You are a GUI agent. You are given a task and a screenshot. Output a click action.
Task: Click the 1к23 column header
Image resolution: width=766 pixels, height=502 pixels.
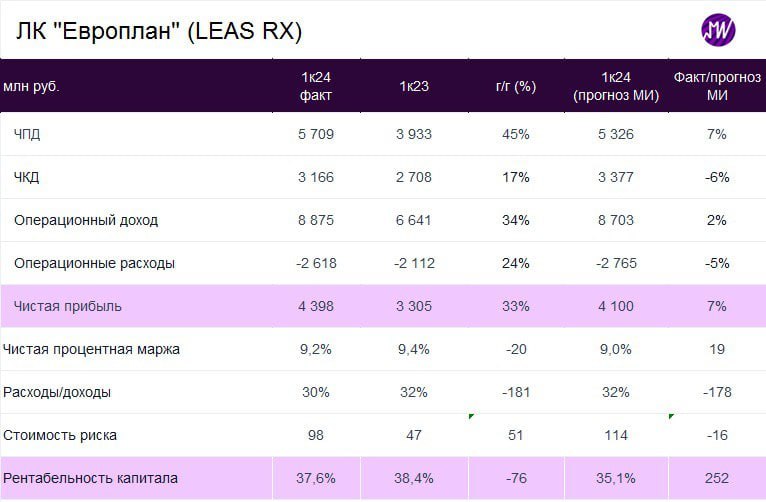(x=413, y=86)
